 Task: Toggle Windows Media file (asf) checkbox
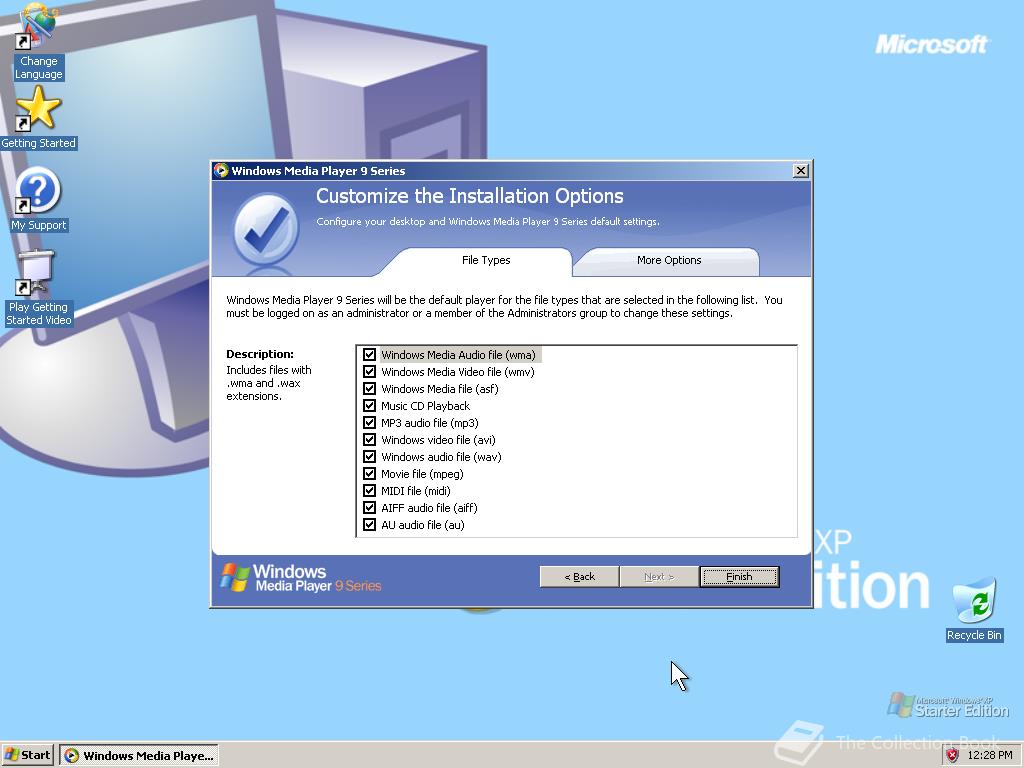(x=370, y=389)
